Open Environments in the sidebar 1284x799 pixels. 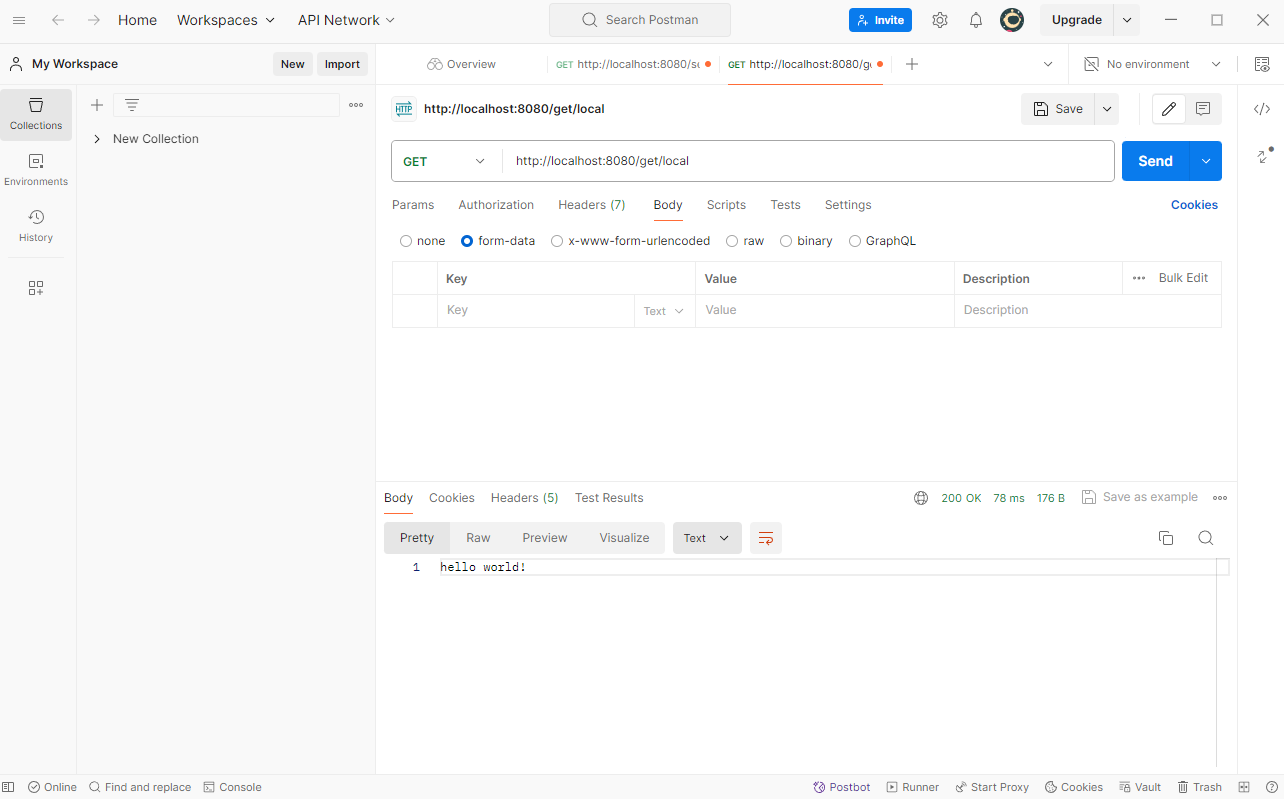click(x=36, y=170)
